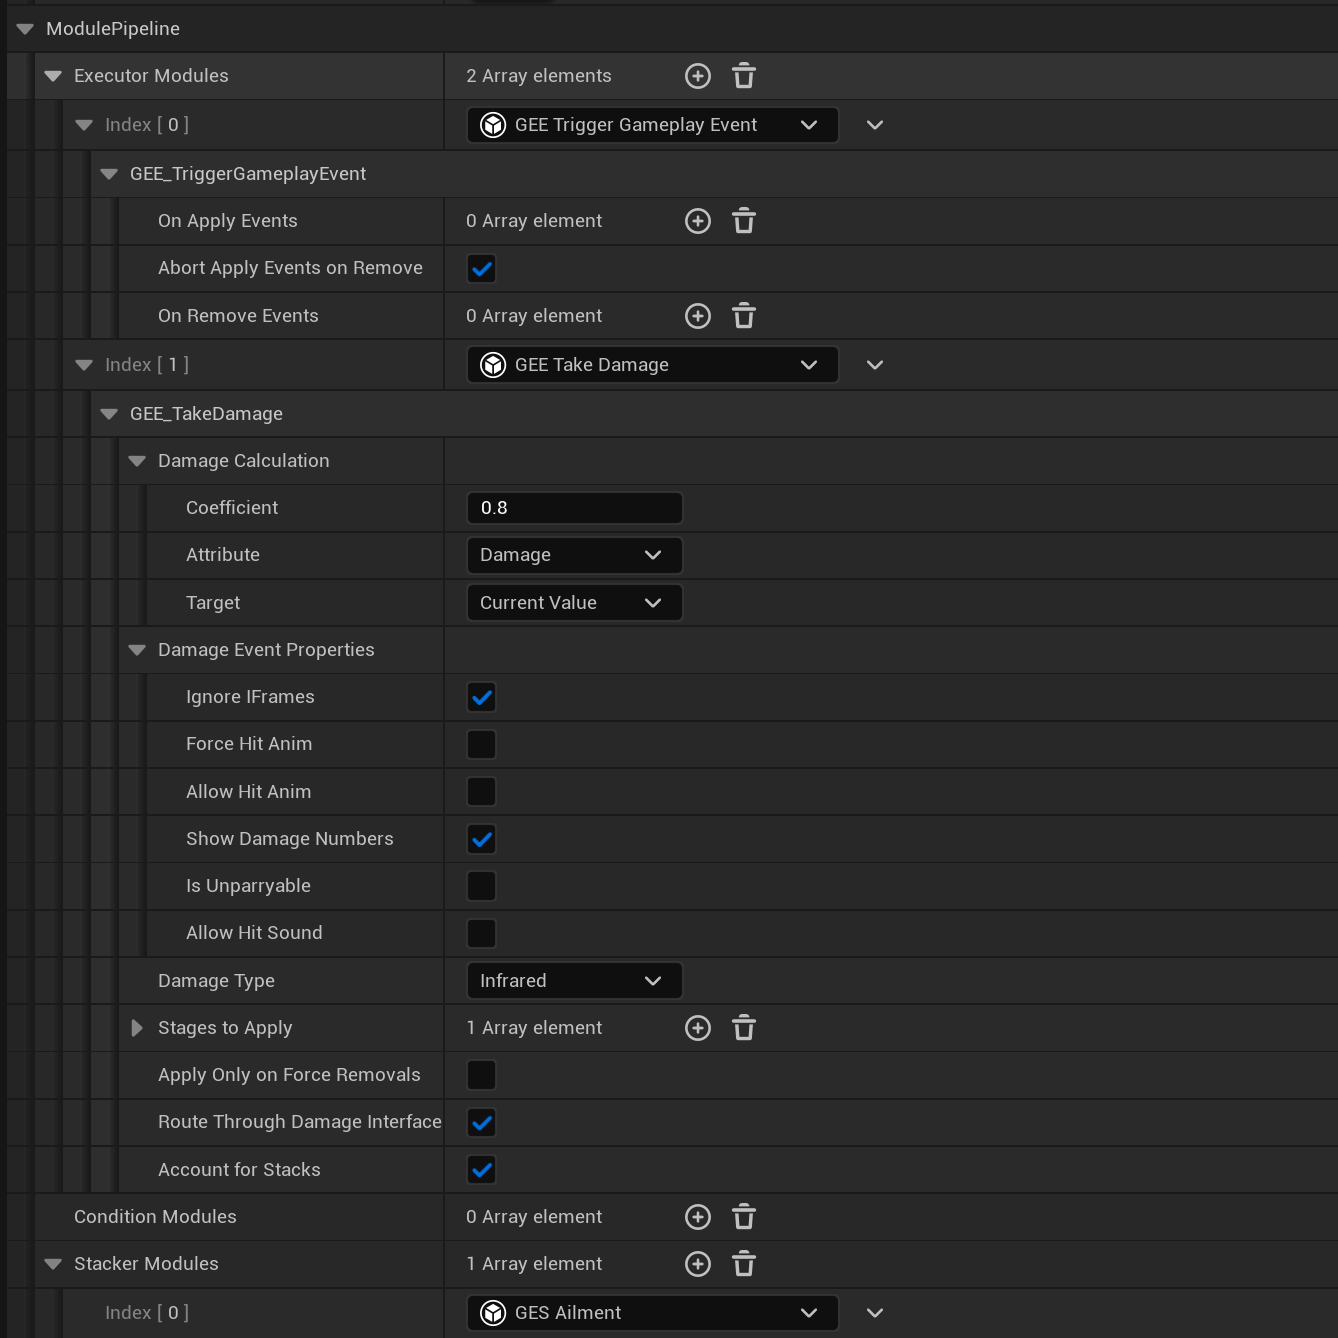The height and width of the screenshot is (1338, 1338).
Task: Open GEE Trigger Gameplay Event class dropdown
Action: (652, 125)
